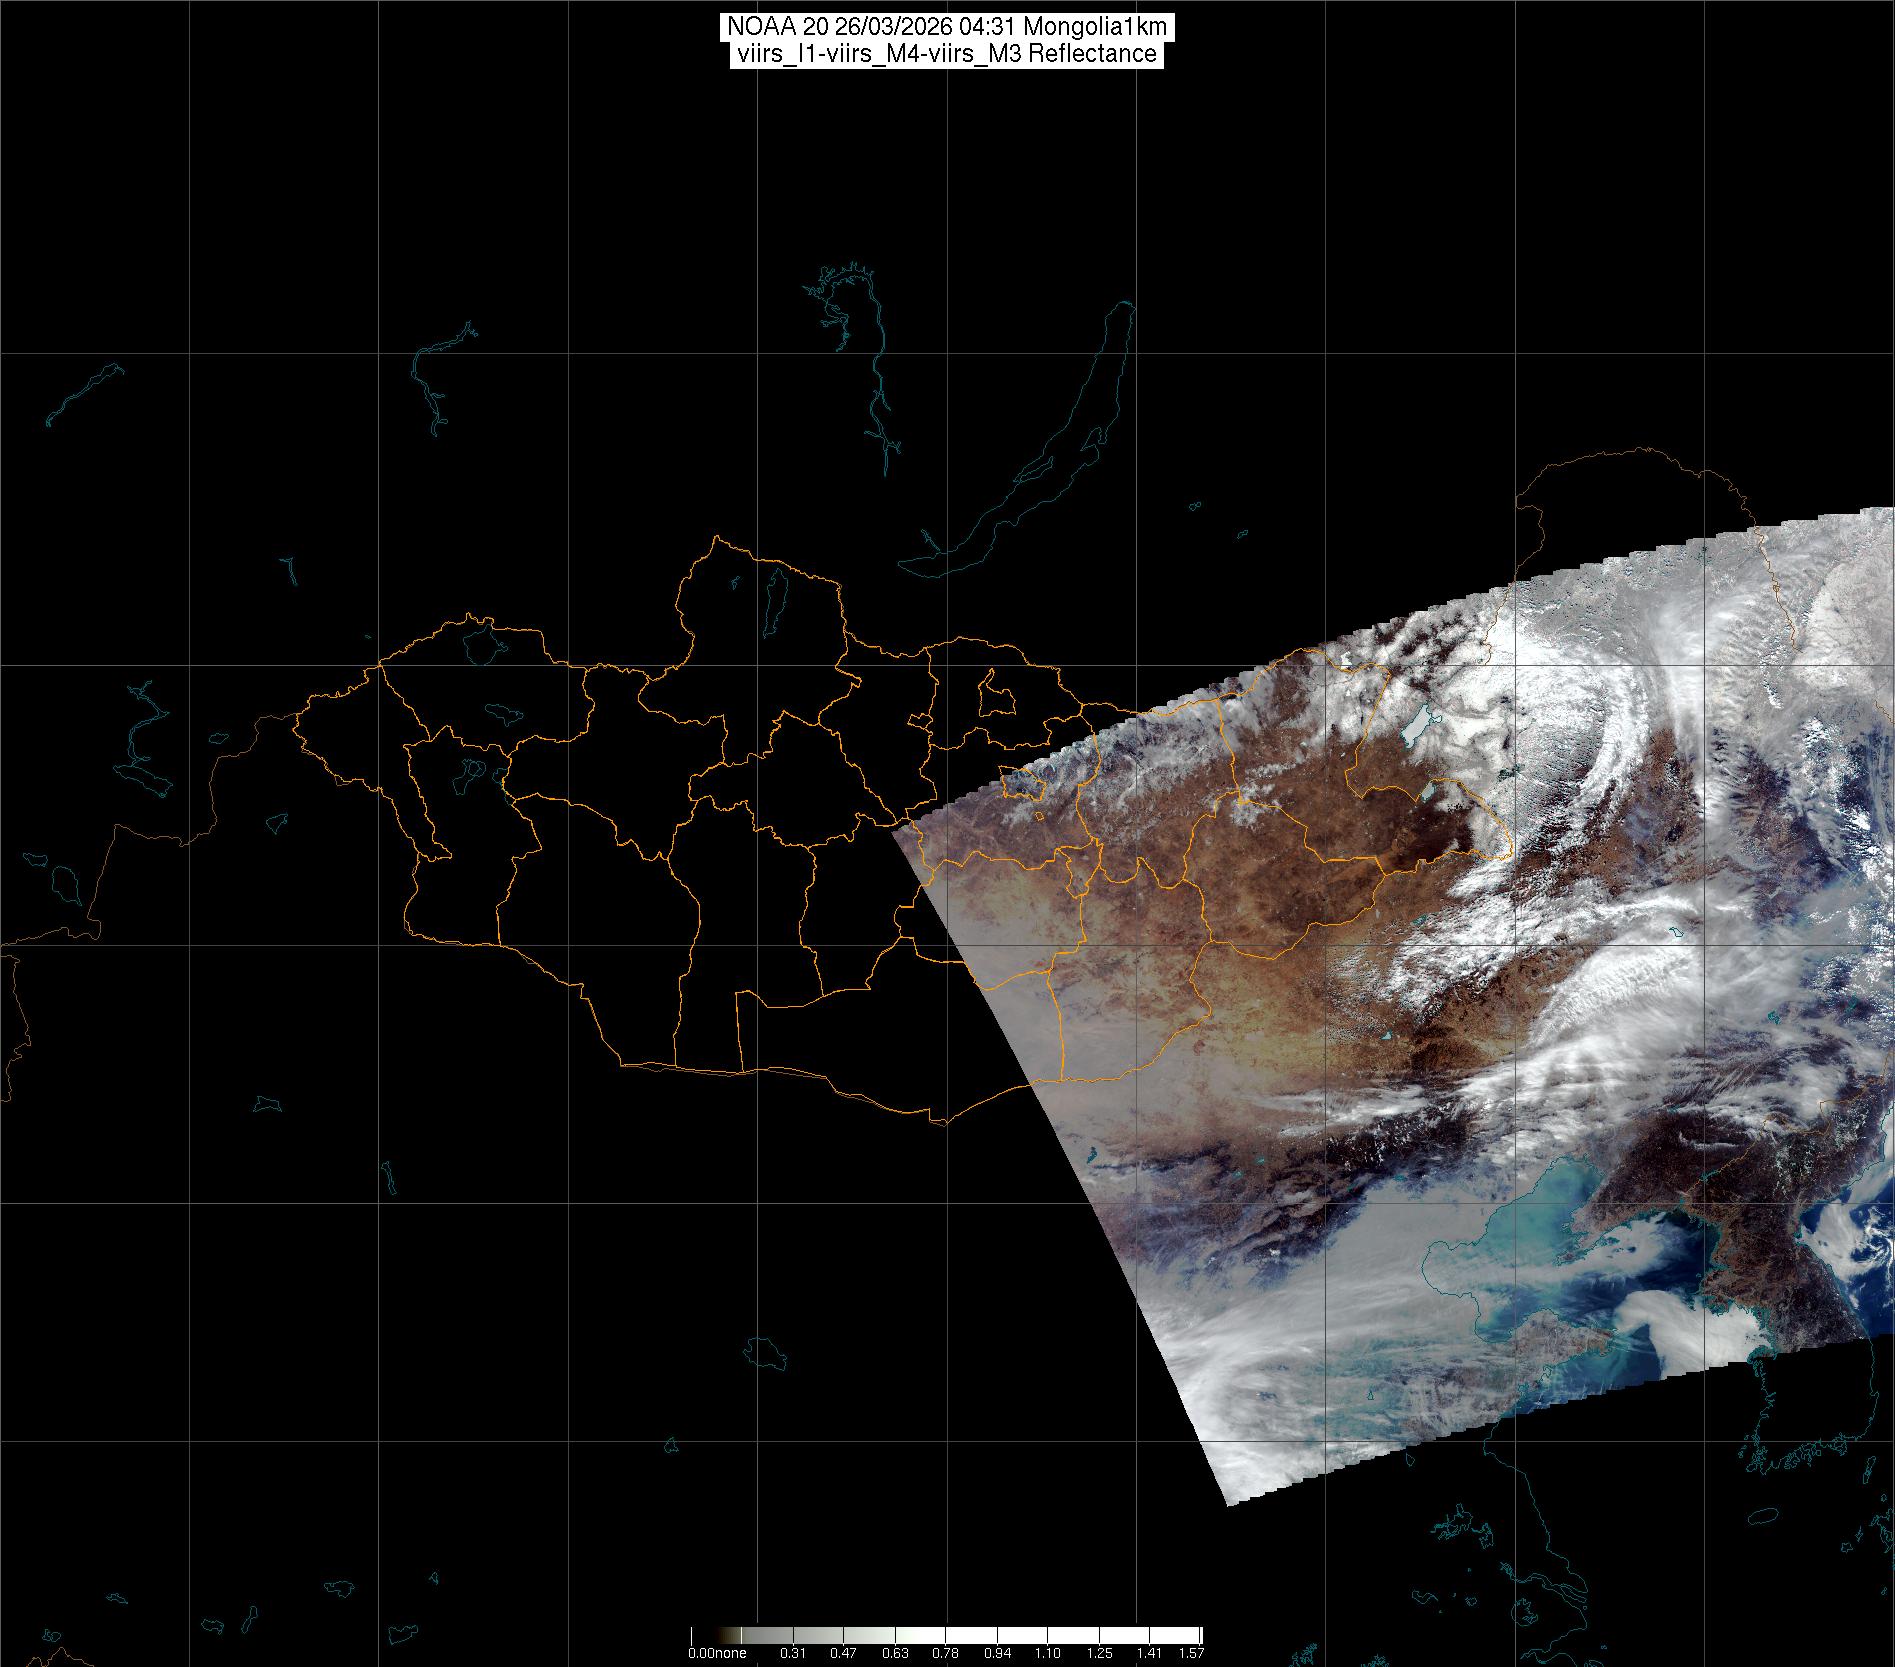Click the southernmost tip of Mongolia's border
The height and width of the screenshot is (1667, 1895).
pyautogui.click(x=938, y=1122)
